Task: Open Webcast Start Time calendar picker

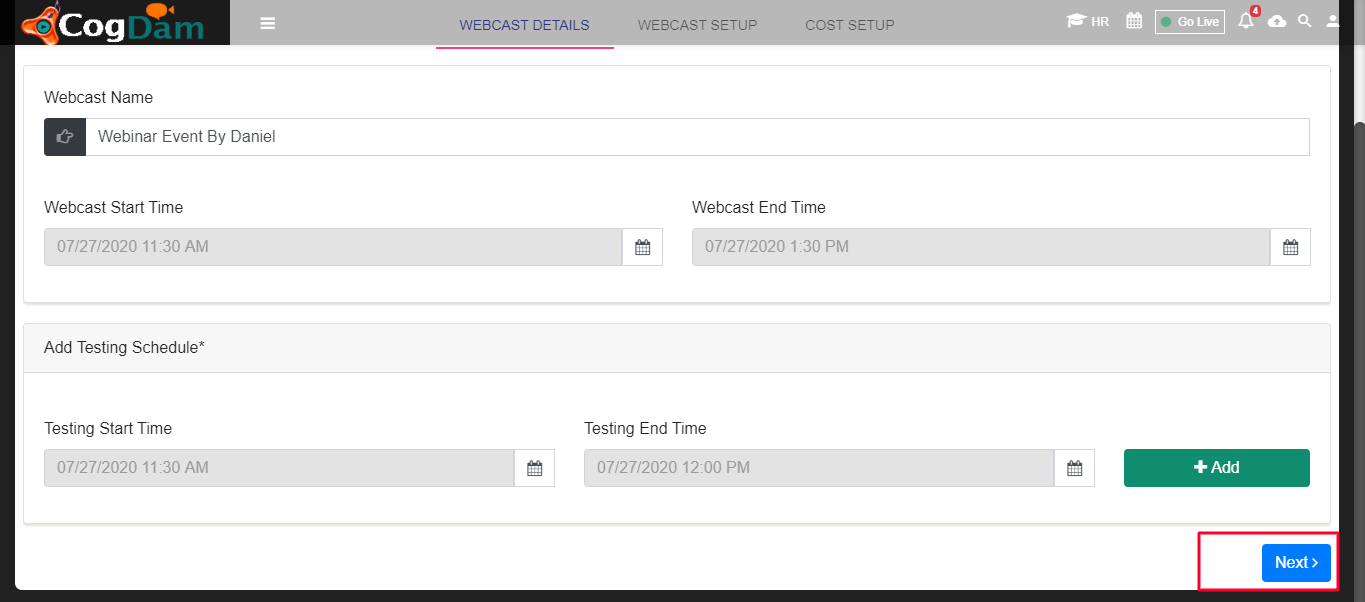Action: [x=643, y=247]
